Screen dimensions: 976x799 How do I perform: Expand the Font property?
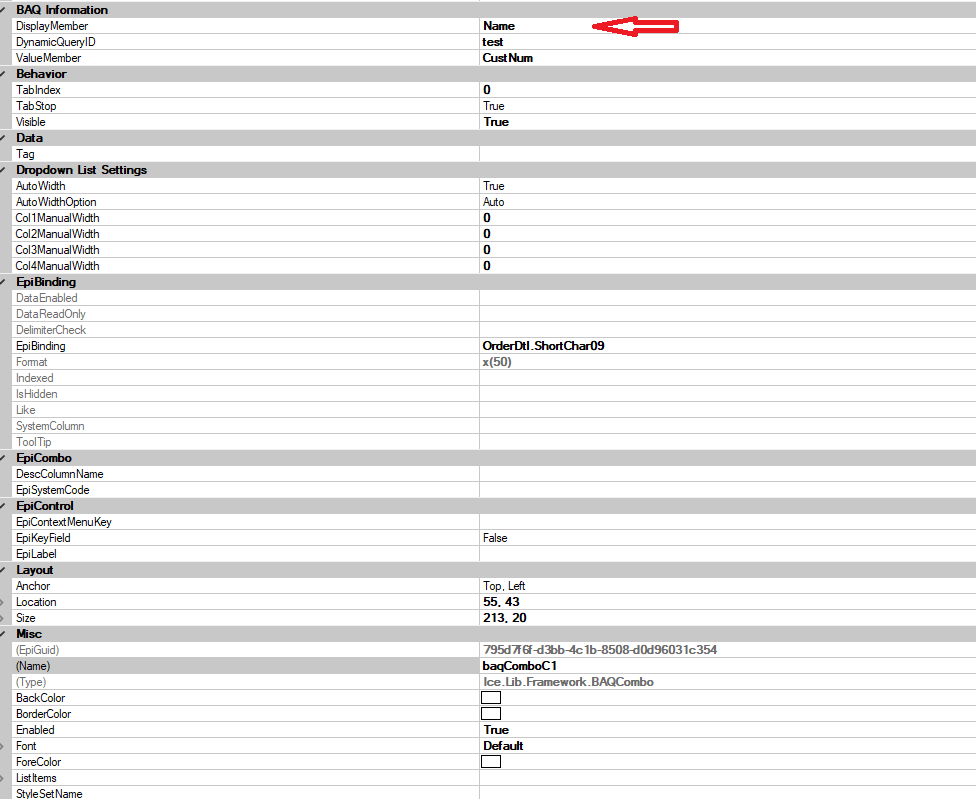[x=2, y=746]
